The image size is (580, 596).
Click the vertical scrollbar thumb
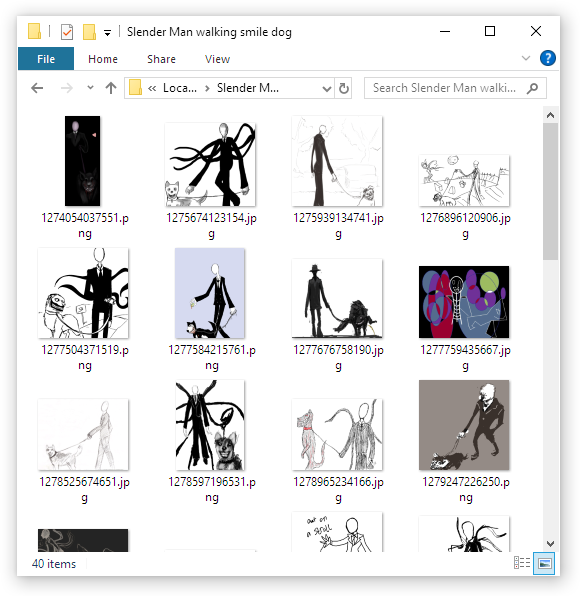pos(550,191)
